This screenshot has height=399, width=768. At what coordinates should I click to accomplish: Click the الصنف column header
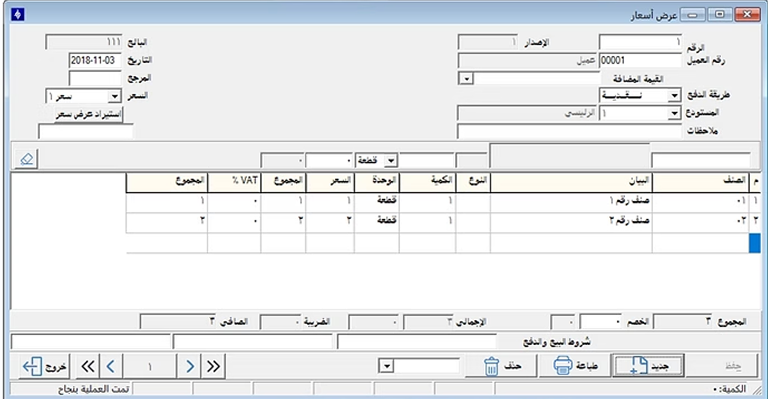click(x=701, y=181)
